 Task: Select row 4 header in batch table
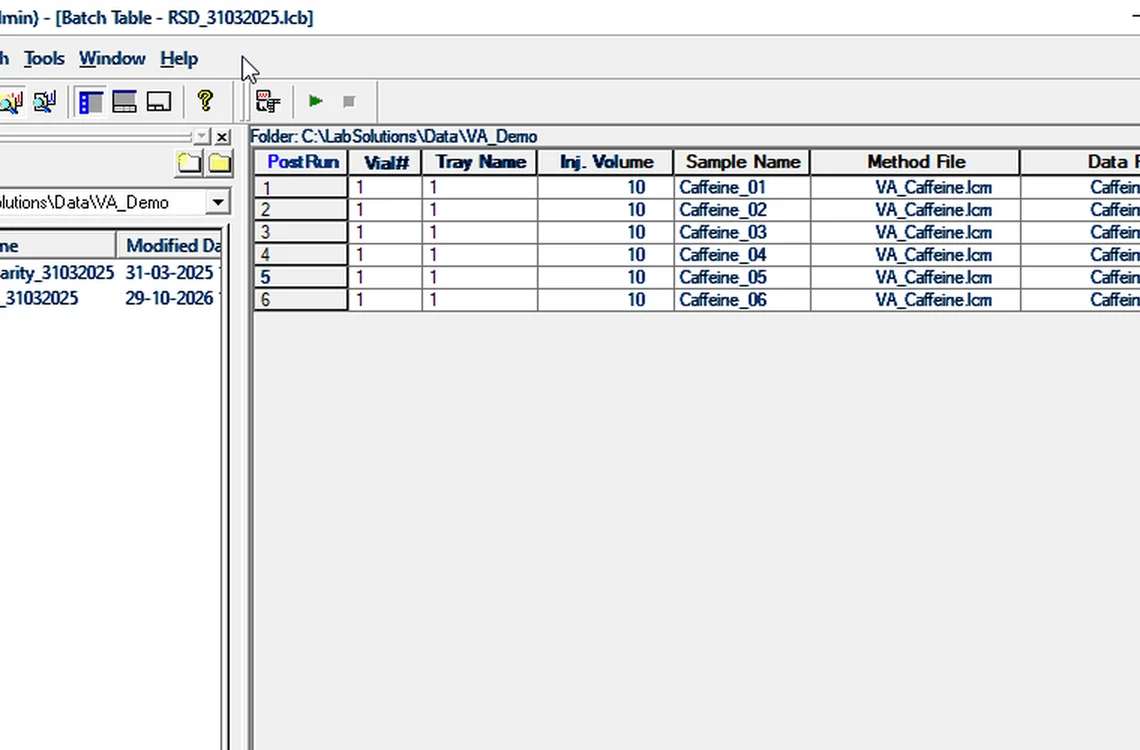pyautogui.click(x=301, y=255)
